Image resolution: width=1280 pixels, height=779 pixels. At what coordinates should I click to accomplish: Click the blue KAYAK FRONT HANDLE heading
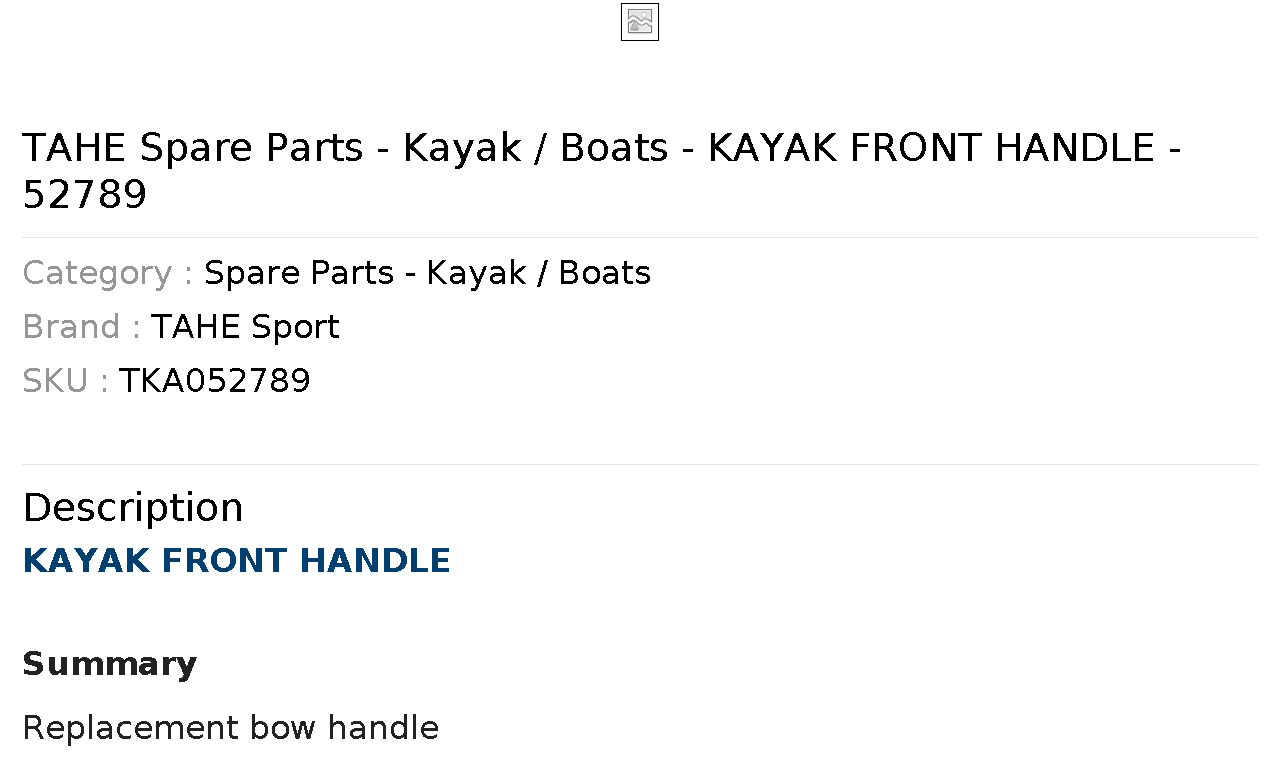coord(236,561)
